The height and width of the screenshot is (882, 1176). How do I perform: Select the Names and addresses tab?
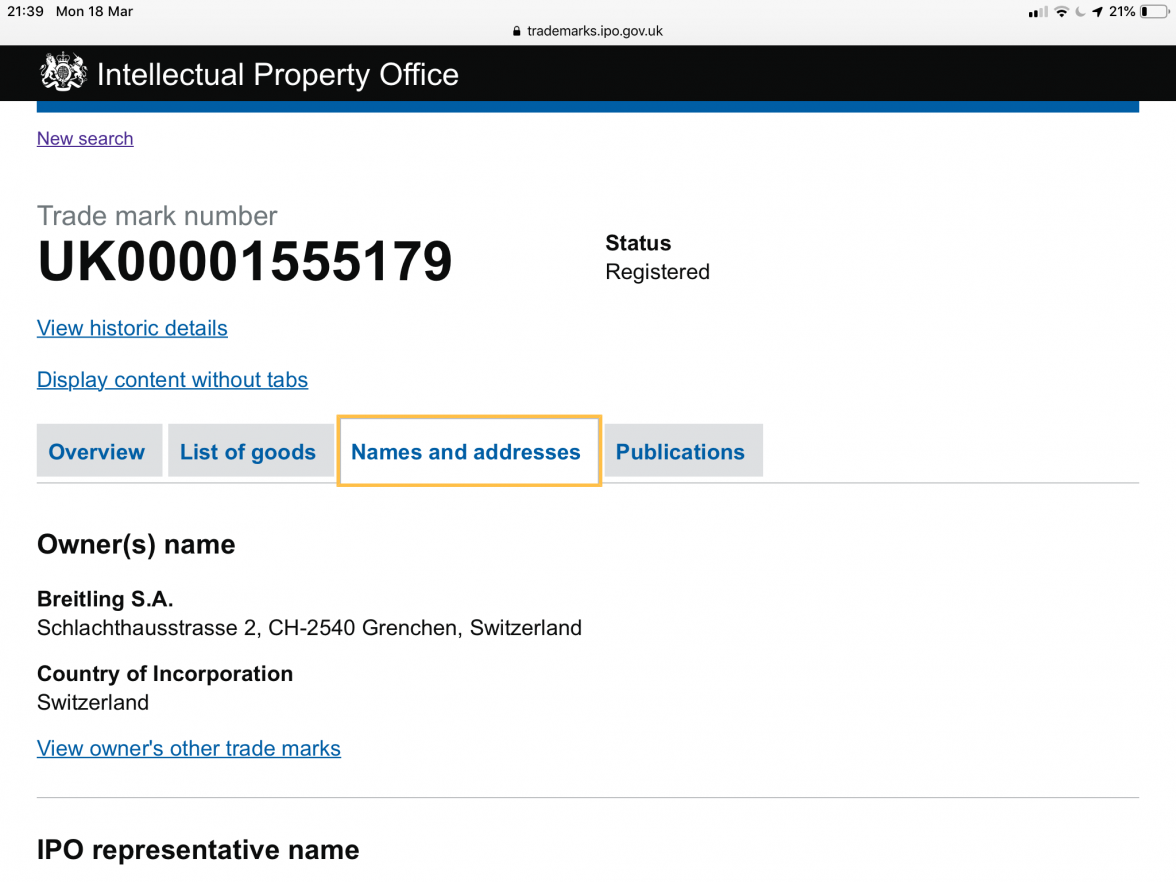point(466,452)
